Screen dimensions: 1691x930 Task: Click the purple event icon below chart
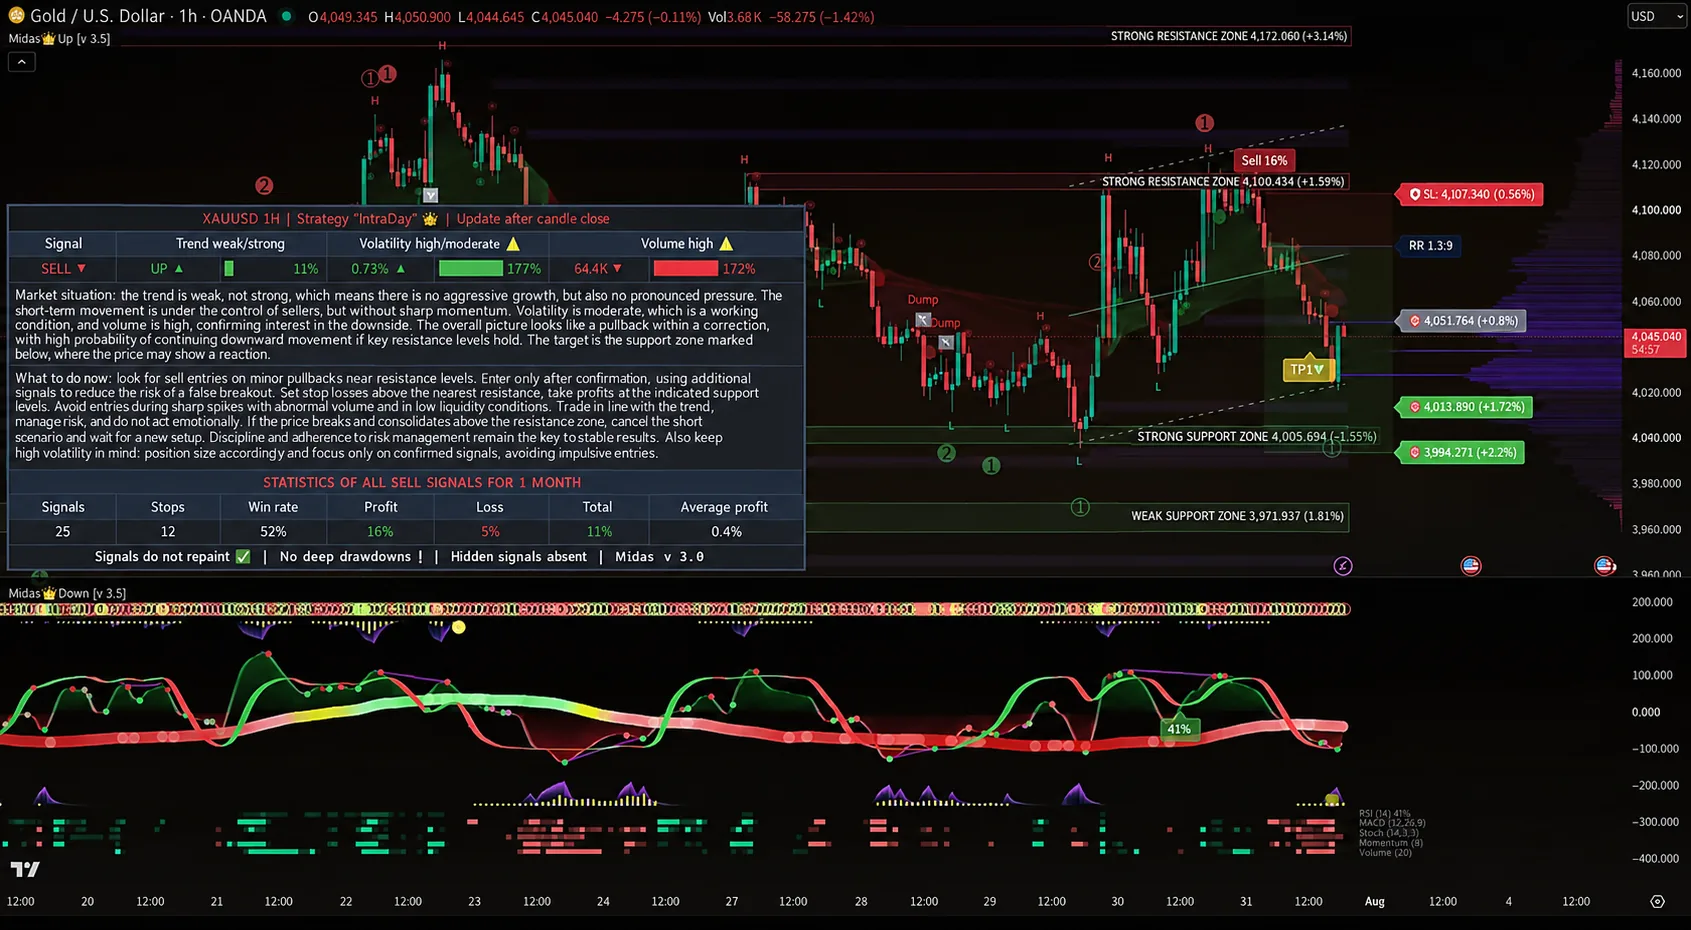pyautogui.click(x=1343, y=566)
